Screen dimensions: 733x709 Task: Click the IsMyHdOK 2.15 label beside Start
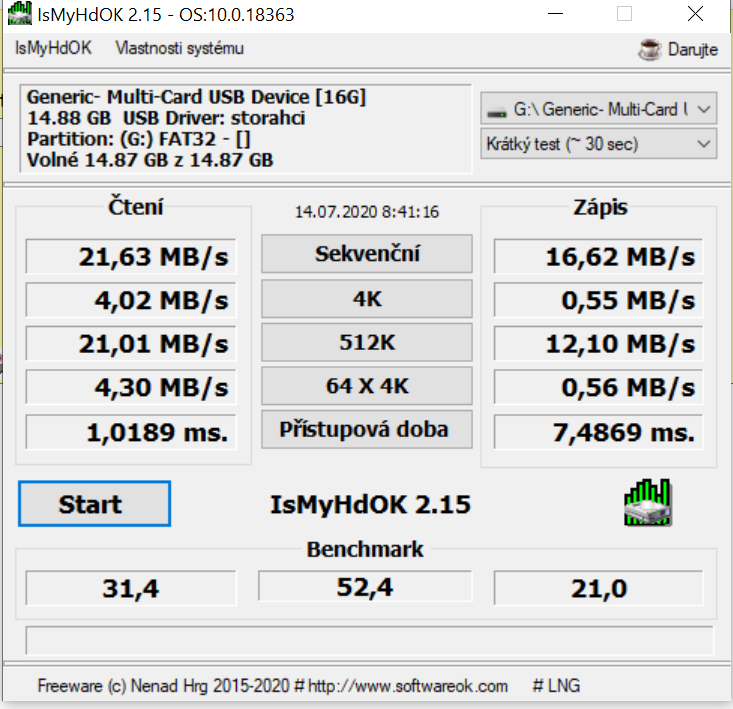pos(370,504)
